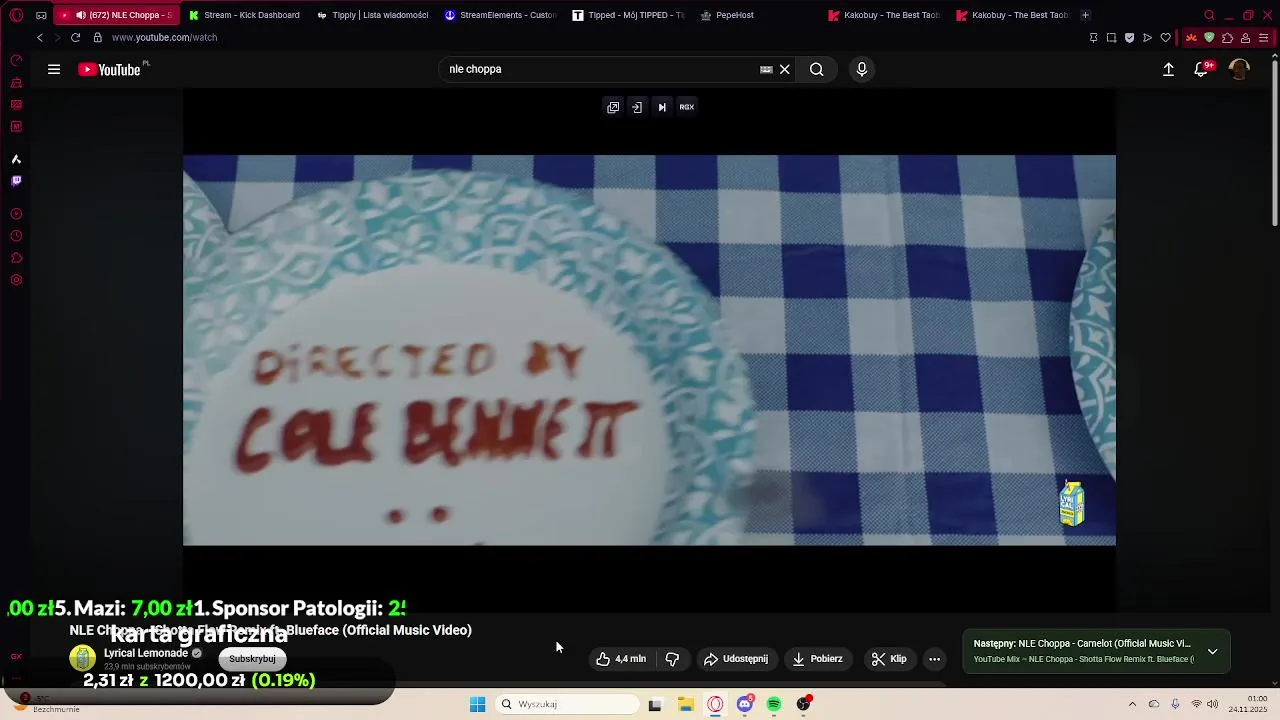Expand the Następny playlist panel chevron

(1212, 651)
